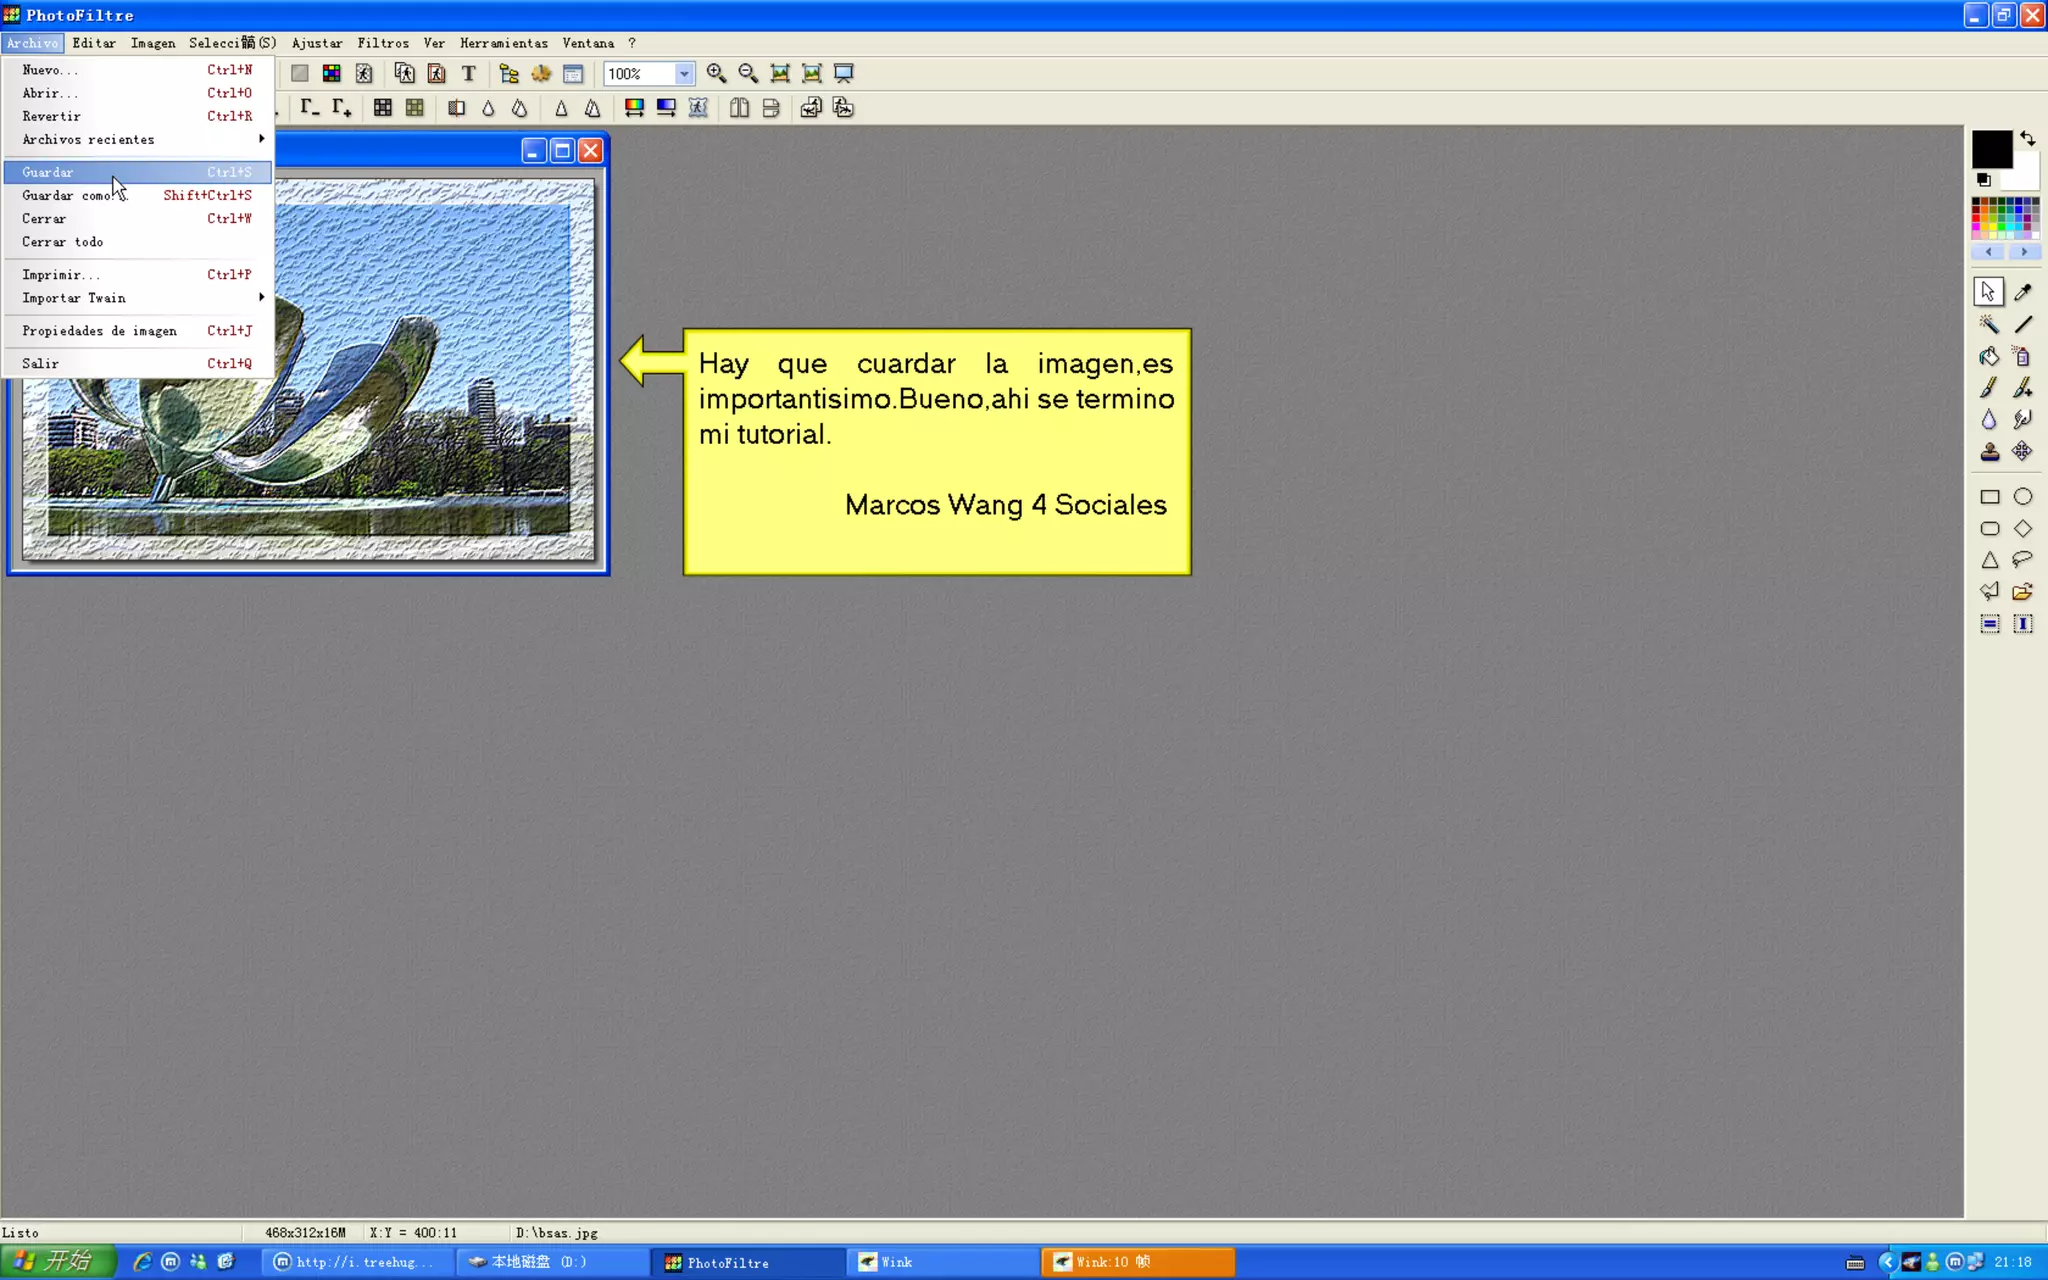Choose ellipse selection shape
This screenshot has height=1280, width=2048.
click(x=2022, y=497)
